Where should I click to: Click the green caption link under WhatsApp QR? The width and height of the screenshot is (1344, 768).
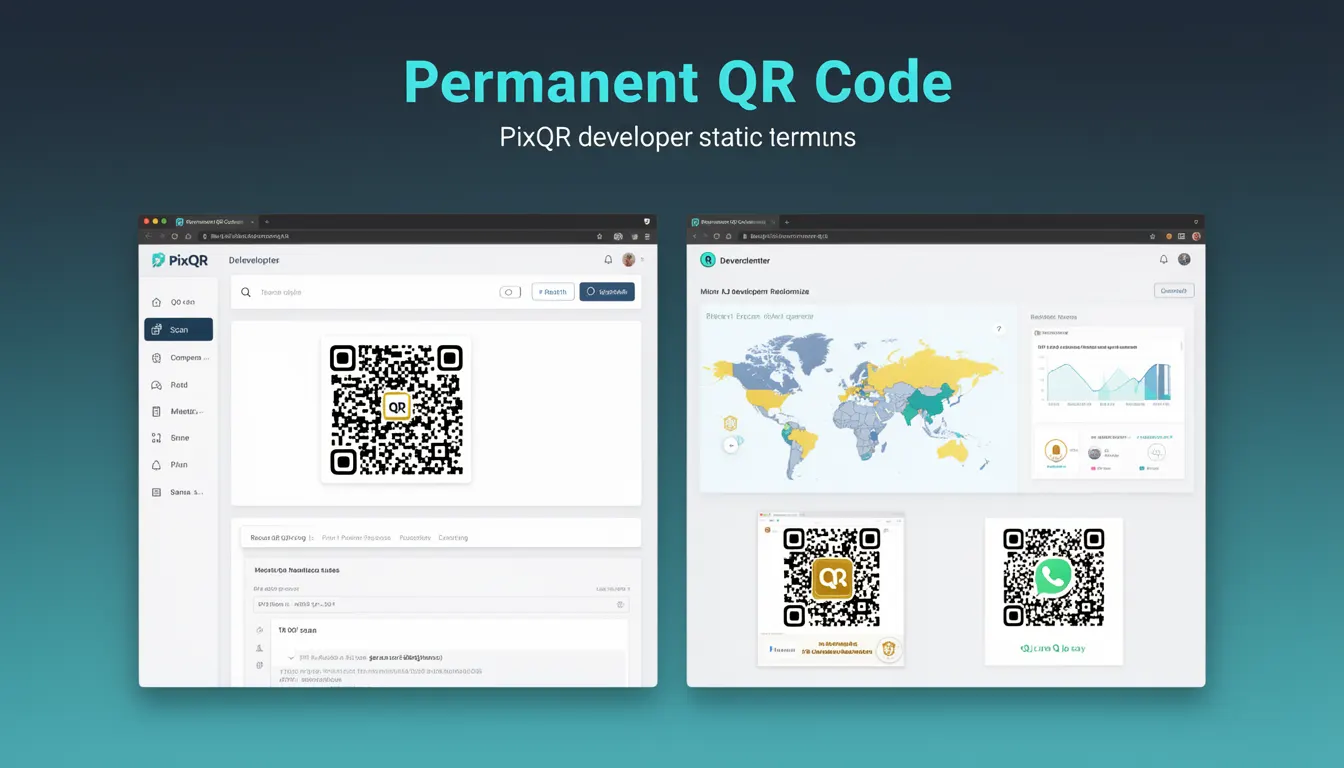pos(1052,649)
